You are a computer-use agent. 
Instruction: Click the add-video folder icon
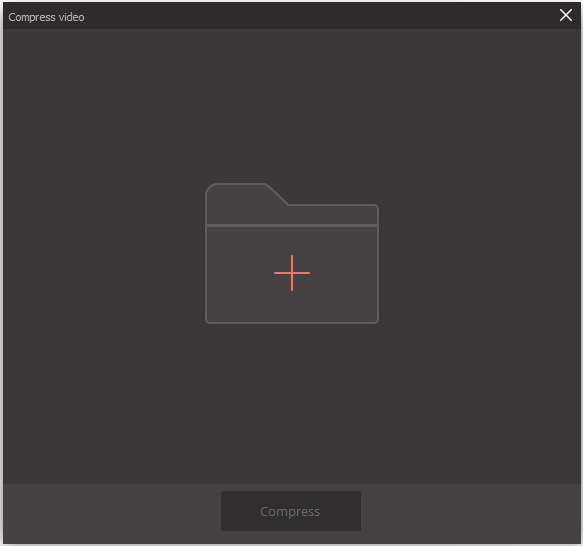[292, 253]
